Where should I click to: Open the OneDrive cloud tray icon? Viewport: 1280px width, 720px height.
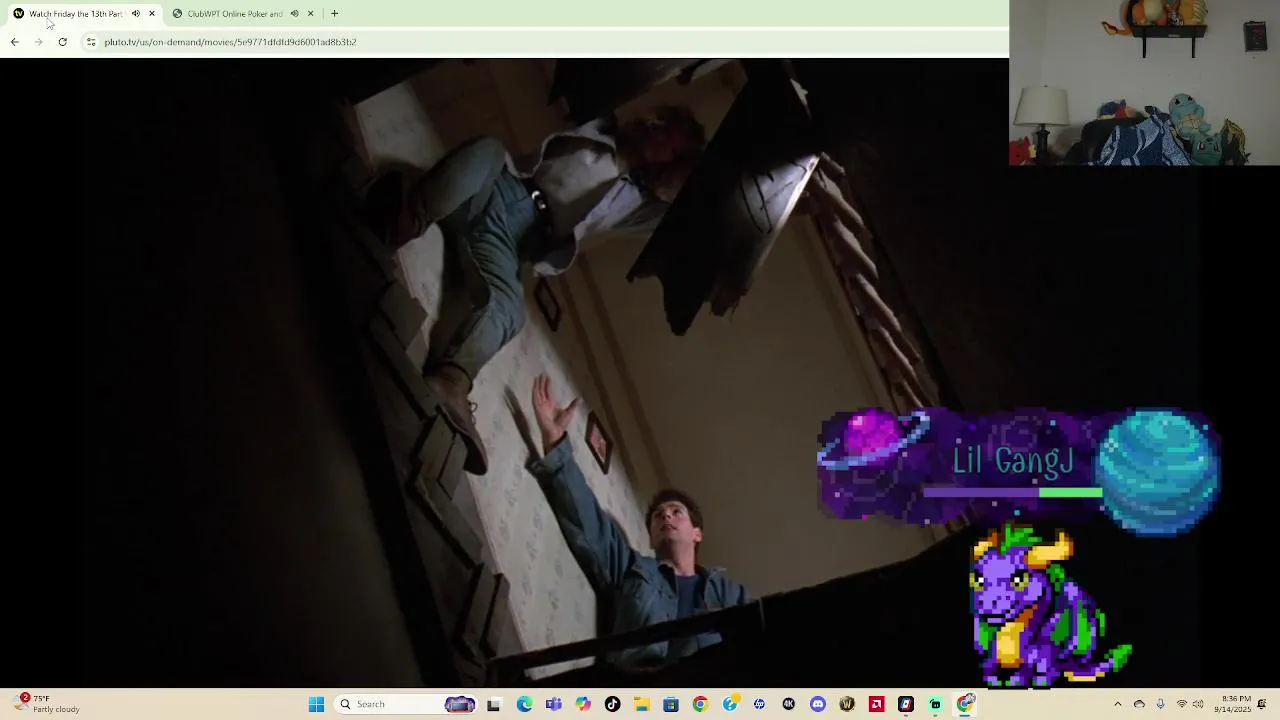coord(1139,704)
